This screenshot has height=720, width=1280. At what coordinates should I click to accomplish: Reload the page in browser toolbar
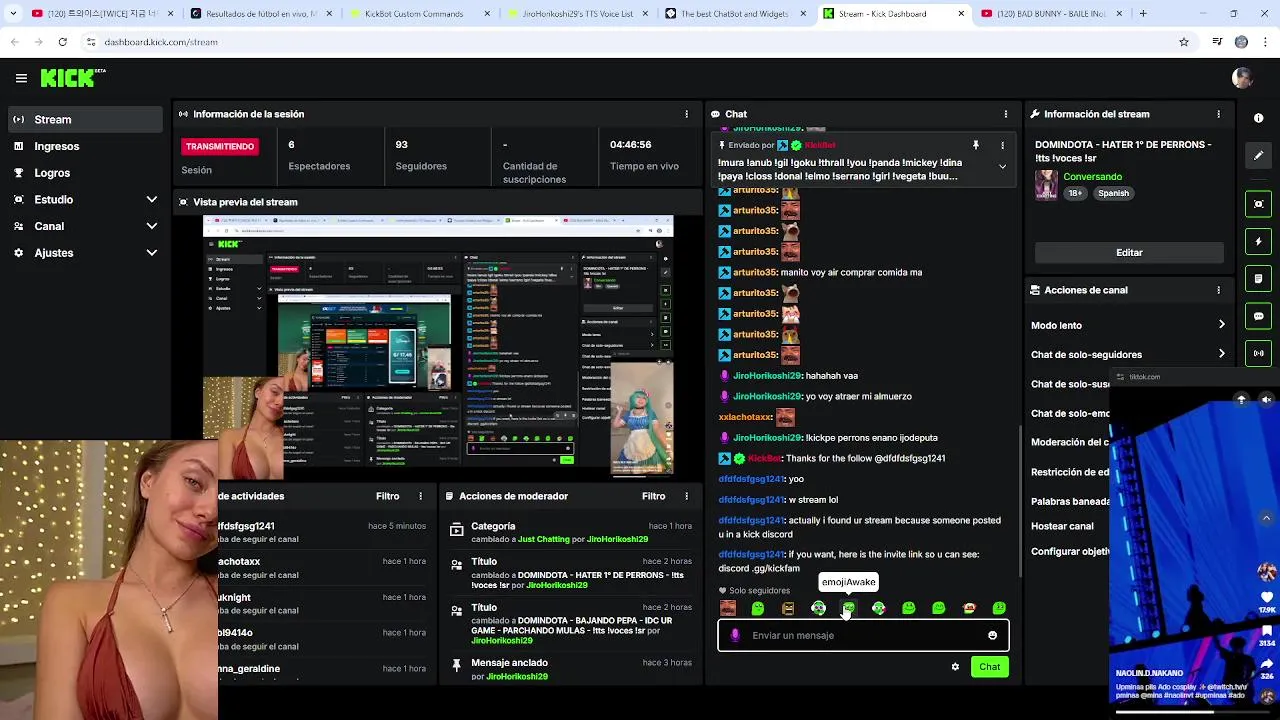tap(62, 42)
